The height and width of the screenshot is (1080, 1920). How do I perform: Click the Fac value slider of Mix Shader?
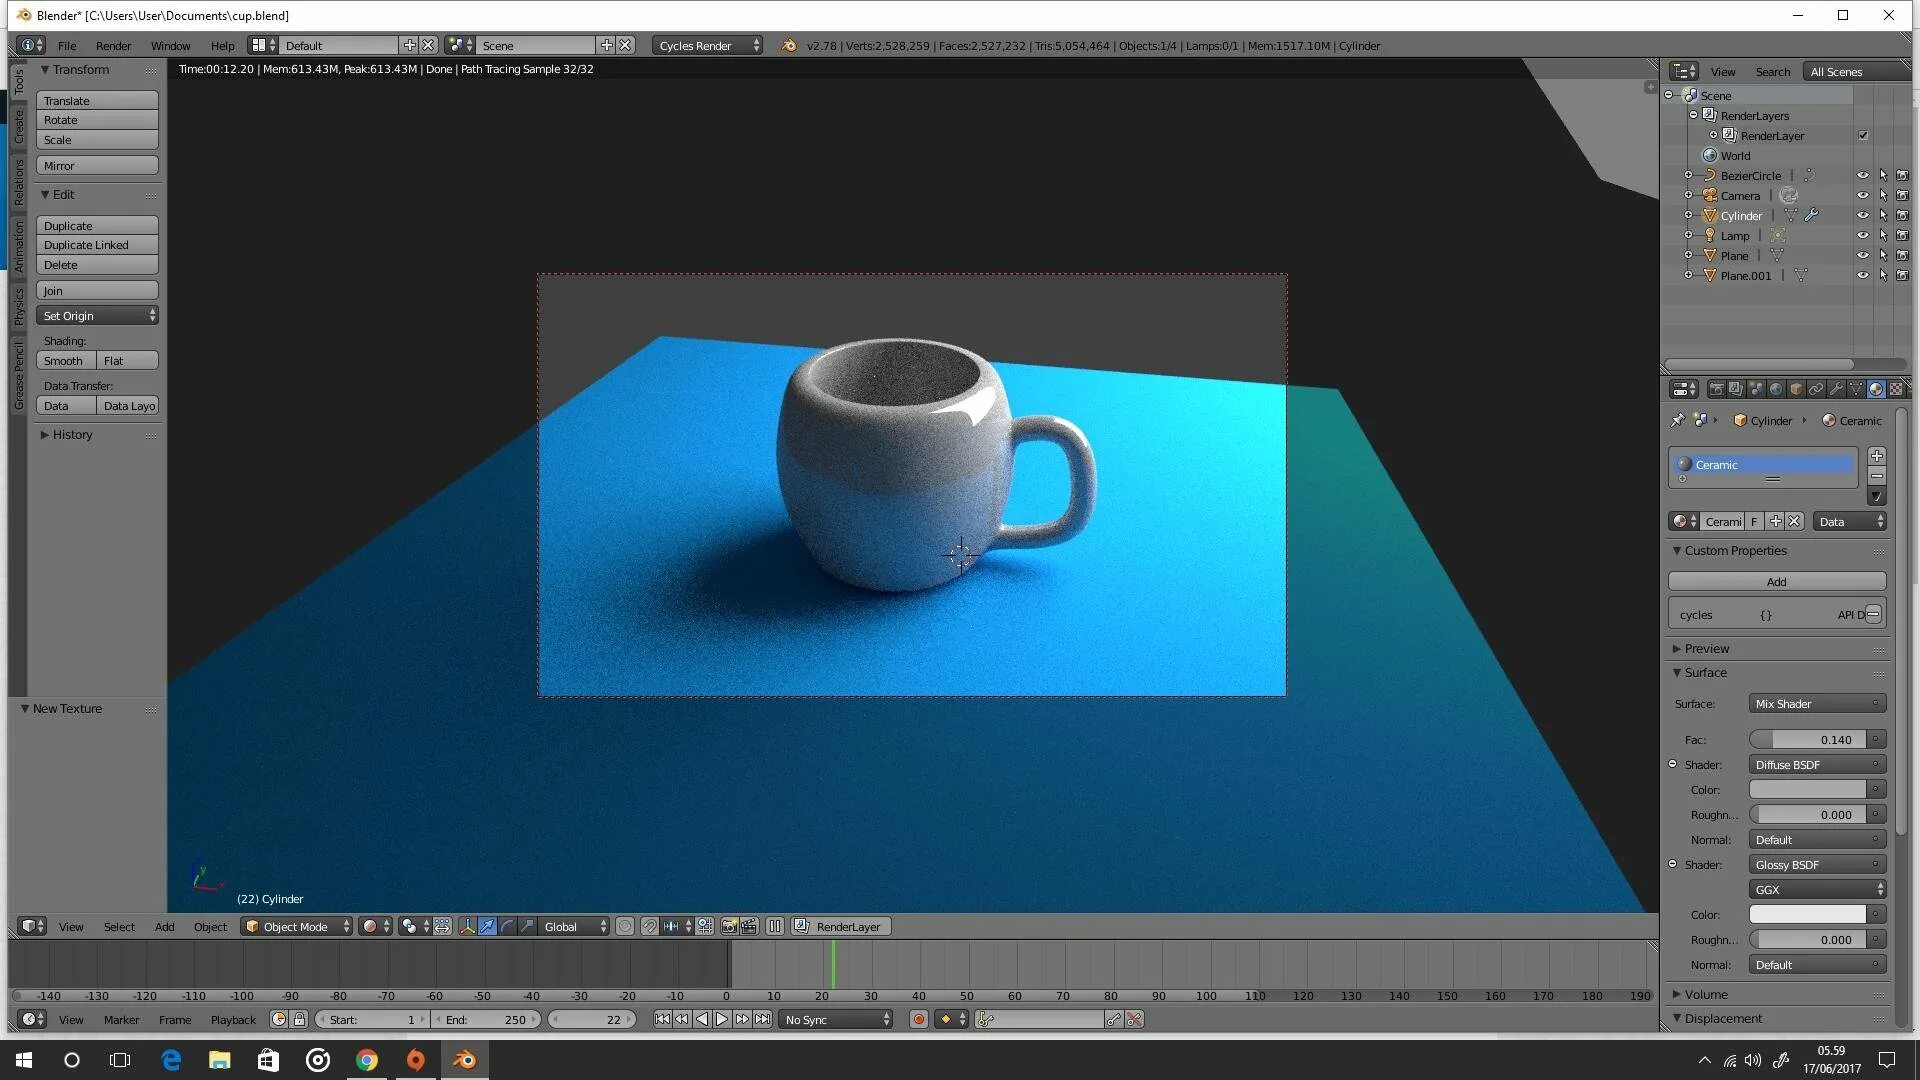pyautogui.click(x=1808, y=740)
